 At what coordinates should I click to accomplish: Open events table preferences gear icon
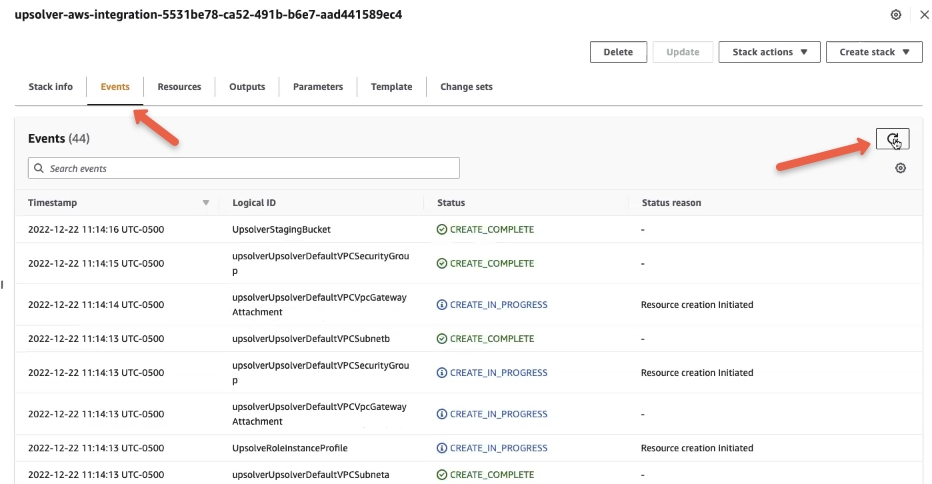click(900, 168)
